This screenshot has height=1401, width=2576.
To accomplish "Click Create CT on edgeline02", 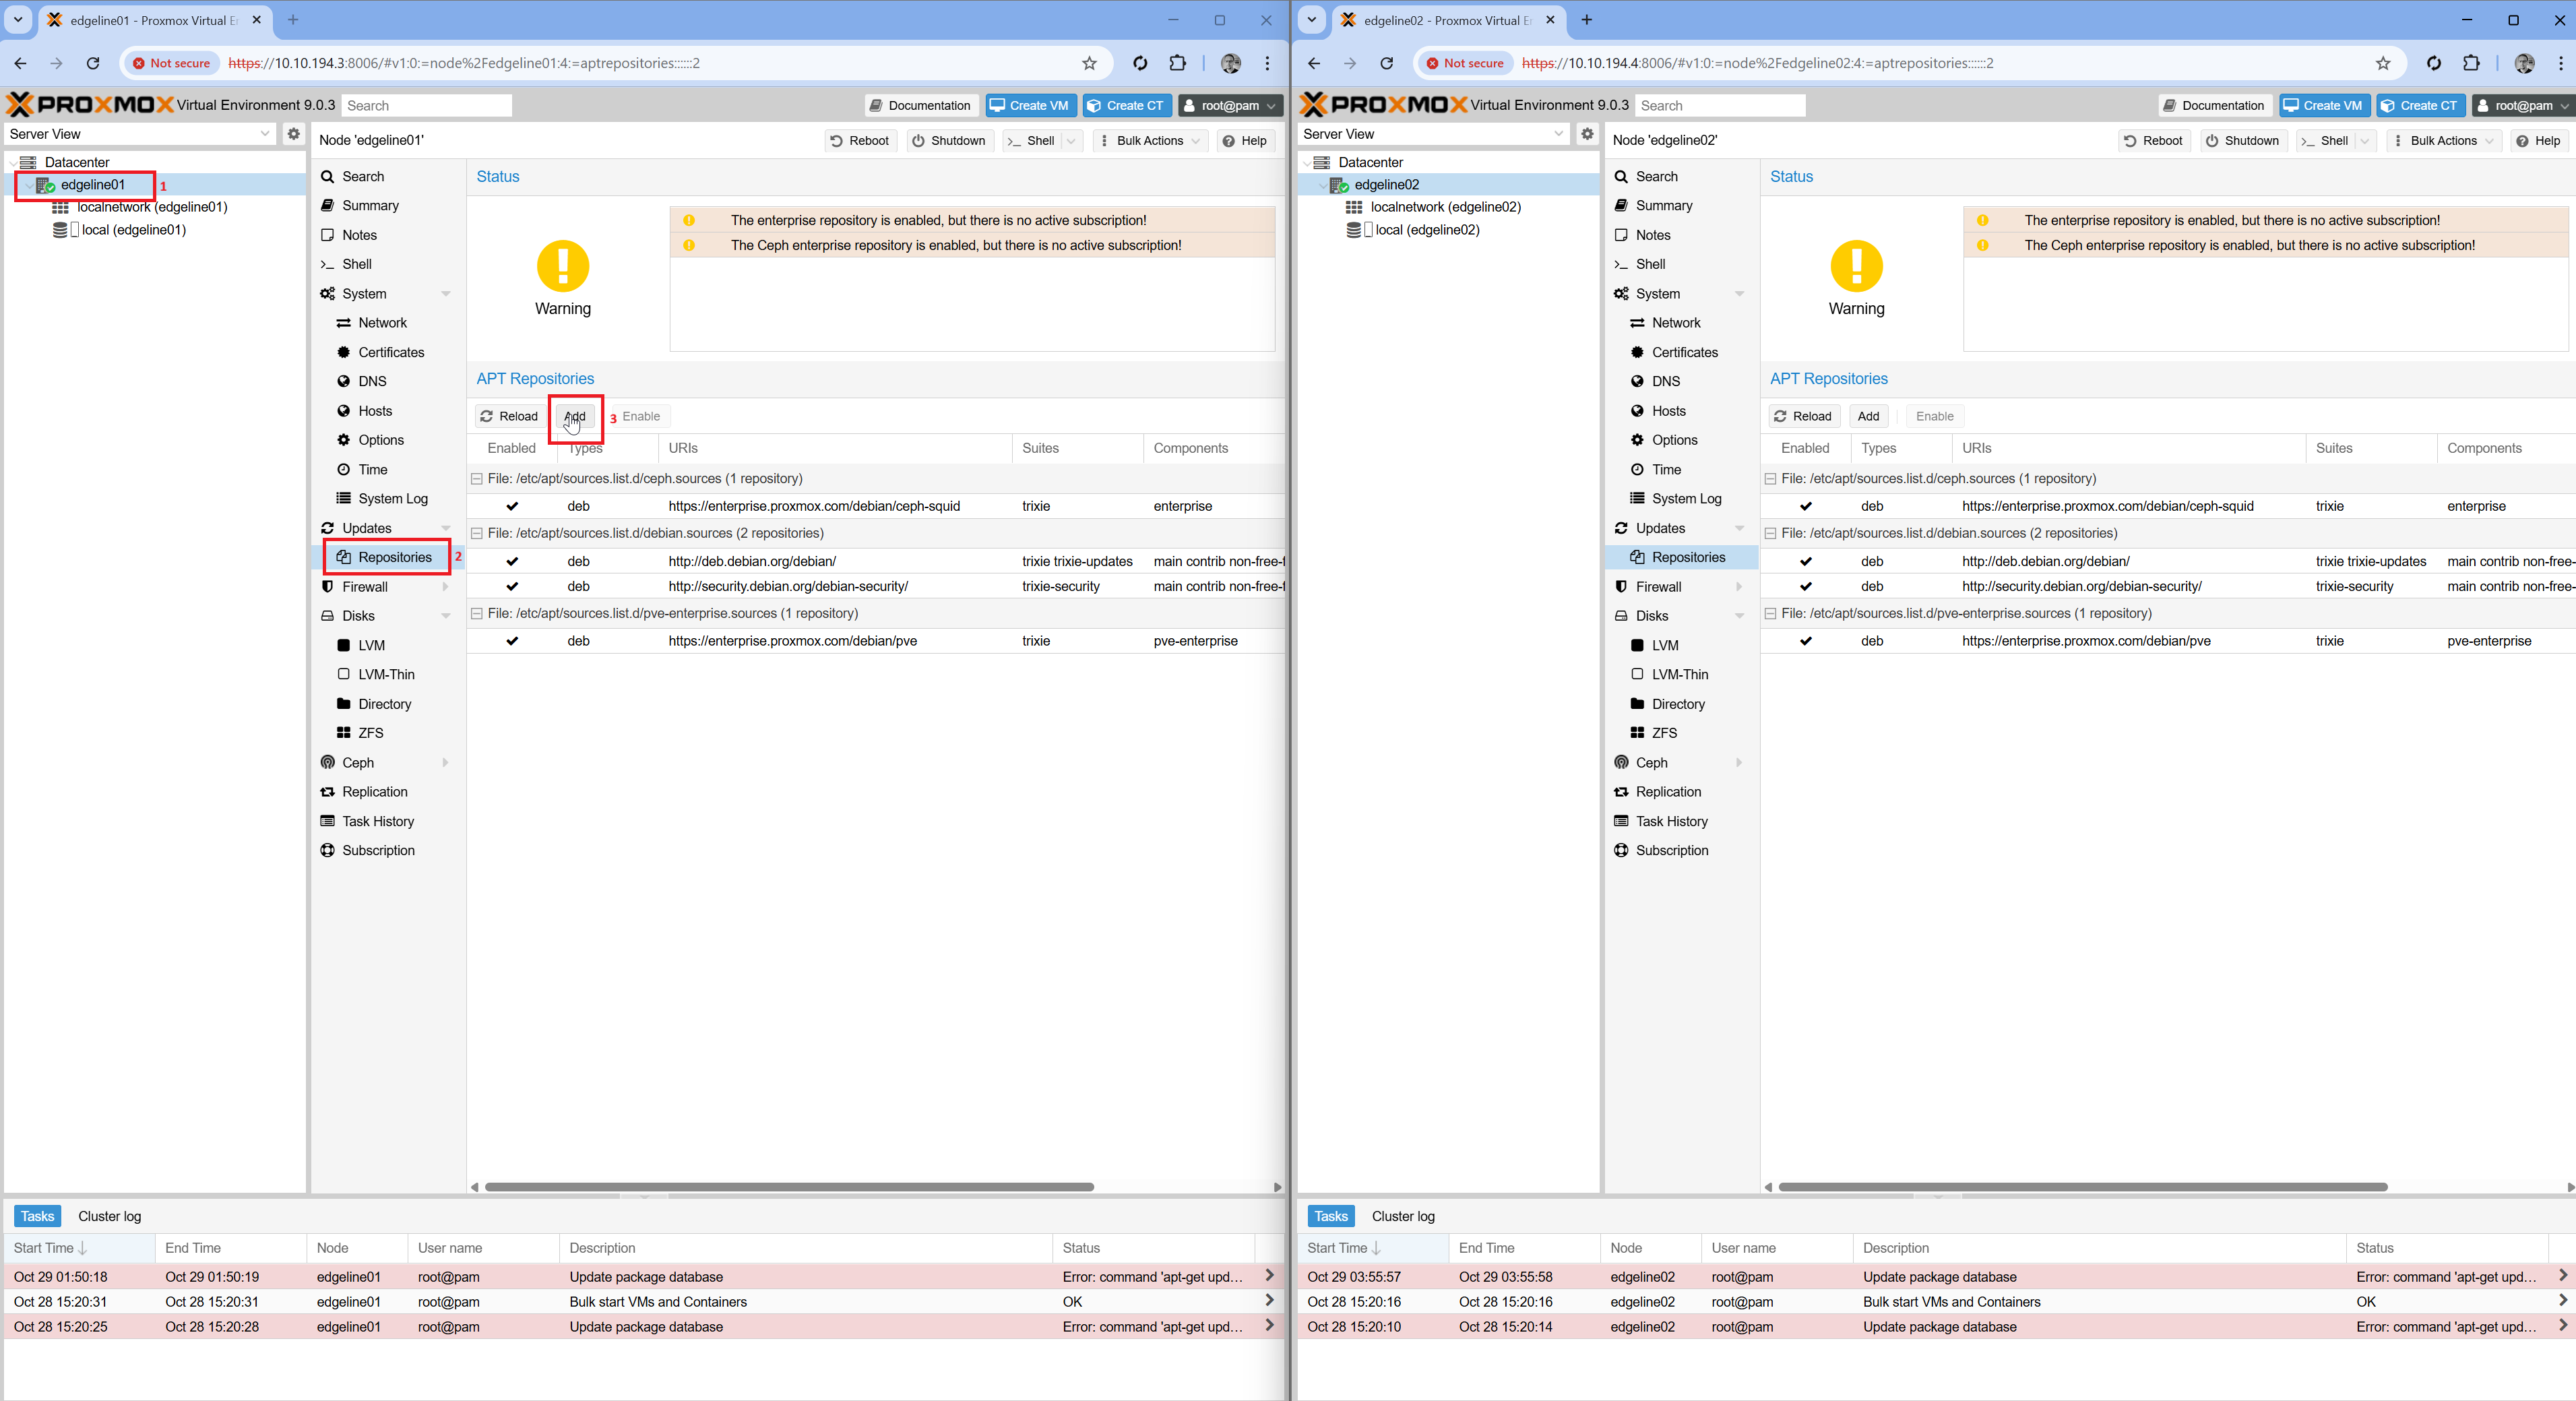I will (x=2420, y=105).
